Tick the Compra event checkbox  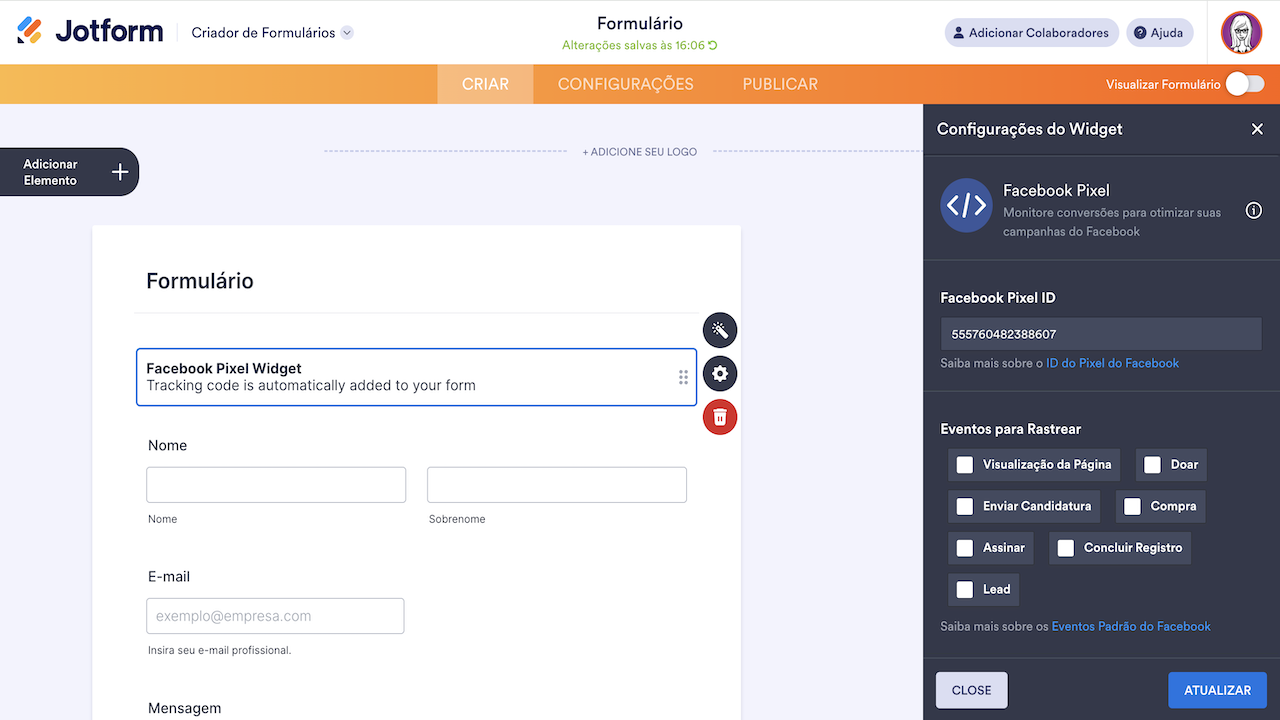click(1132, 506)
